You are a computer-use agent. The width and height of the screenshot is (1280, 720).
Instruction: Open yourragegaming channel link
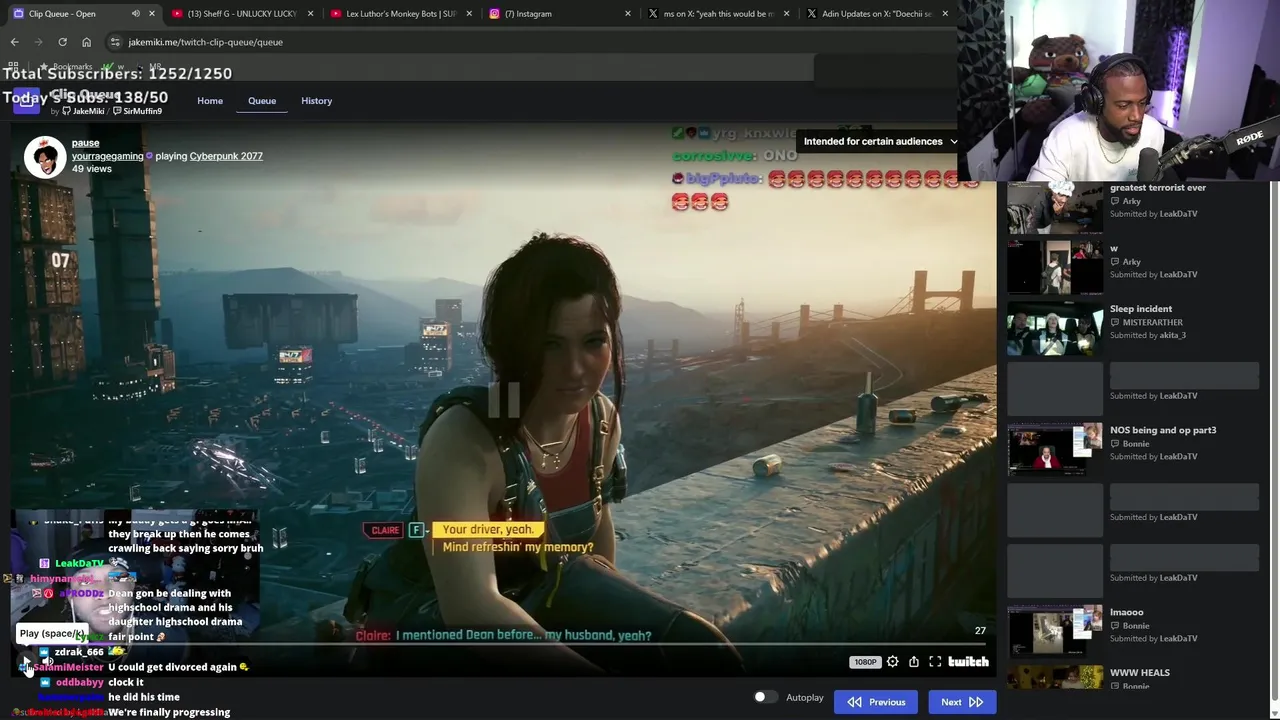pos(107,156)
